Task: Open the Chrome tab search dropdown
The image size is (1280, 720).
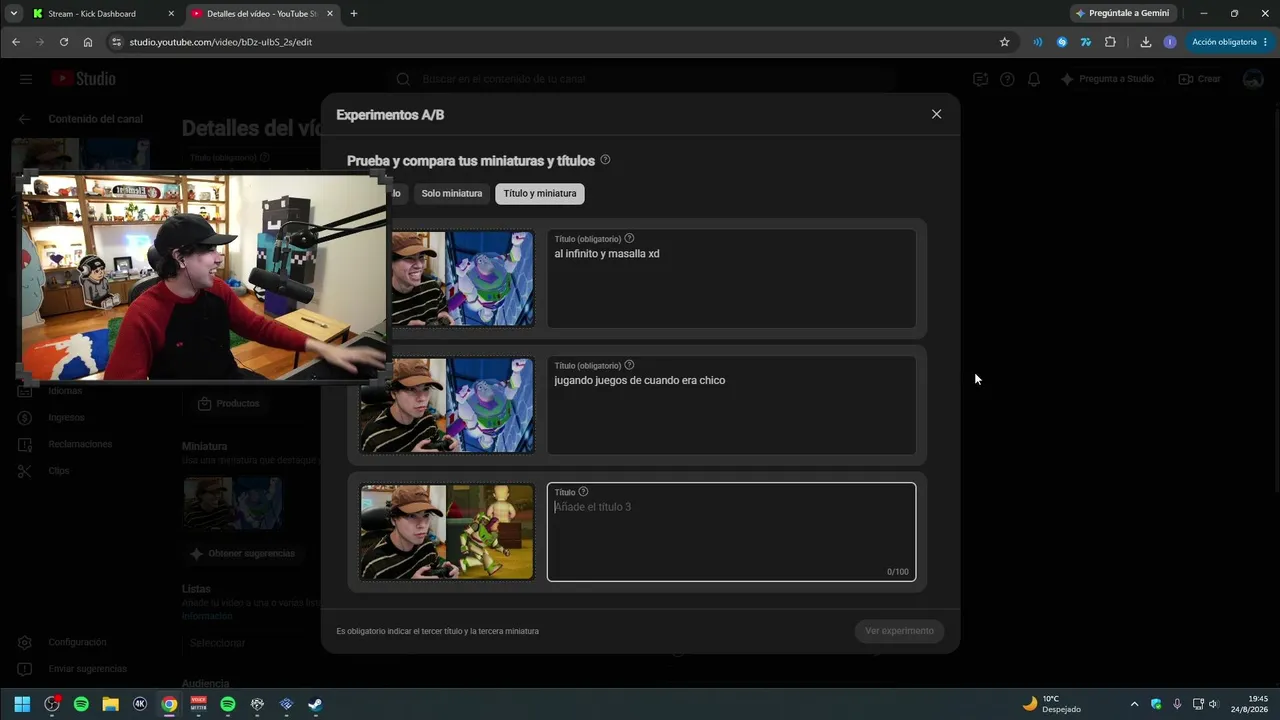Action: pyautogui.click(x=13, y=14)
